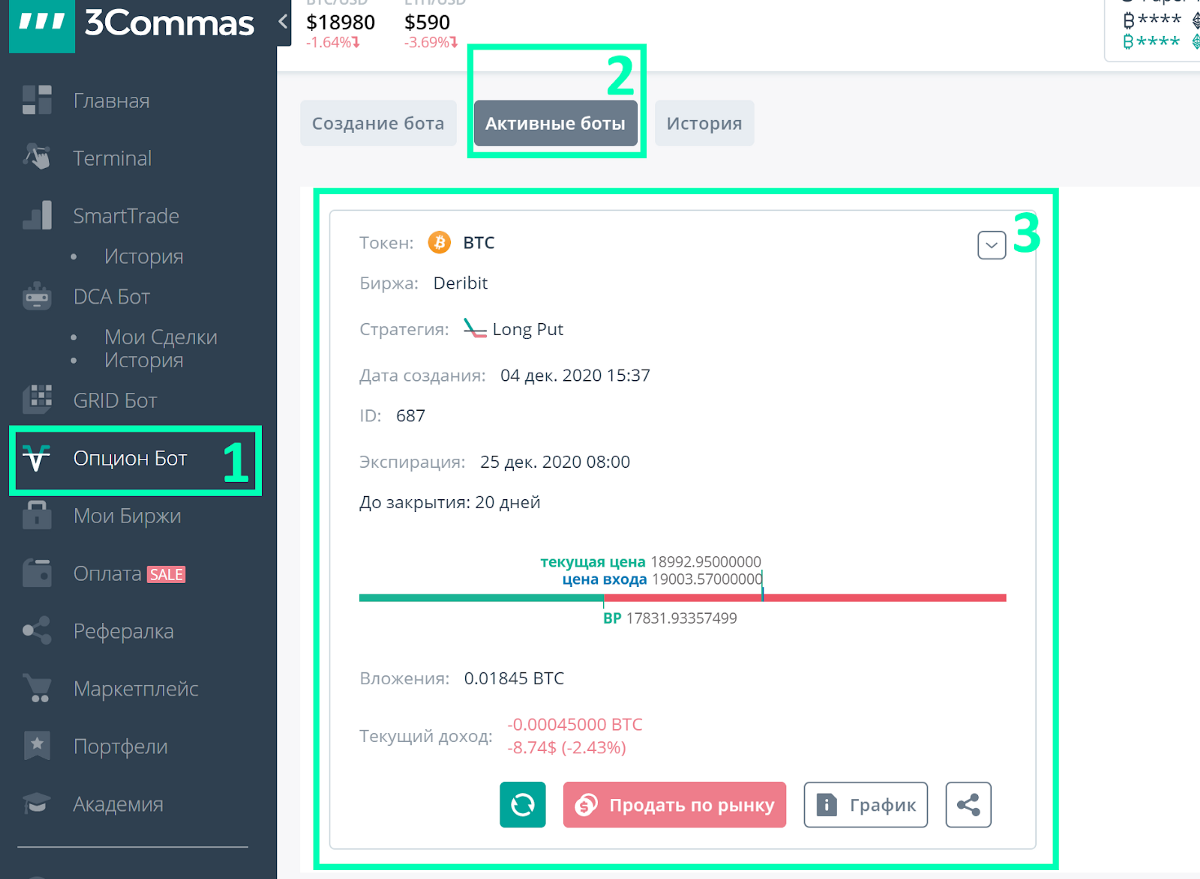Click the -0.00045000 BTC income value

(575, 725)
